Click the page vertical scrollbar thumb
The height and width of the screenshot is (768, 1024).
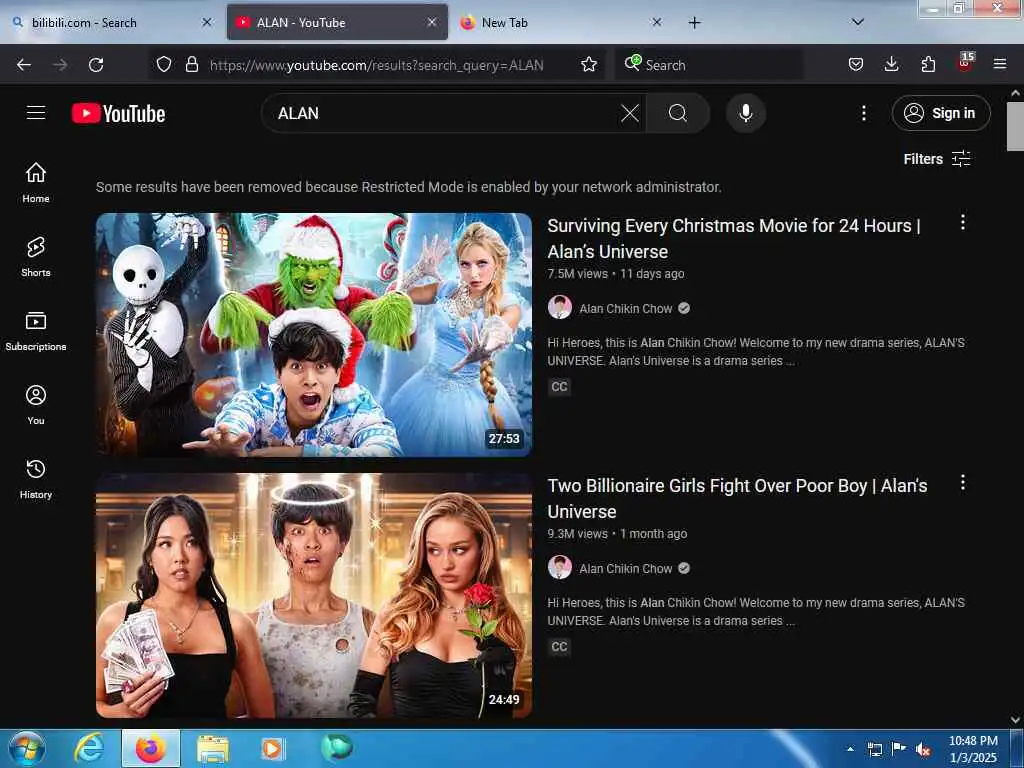click(1016, 127)
